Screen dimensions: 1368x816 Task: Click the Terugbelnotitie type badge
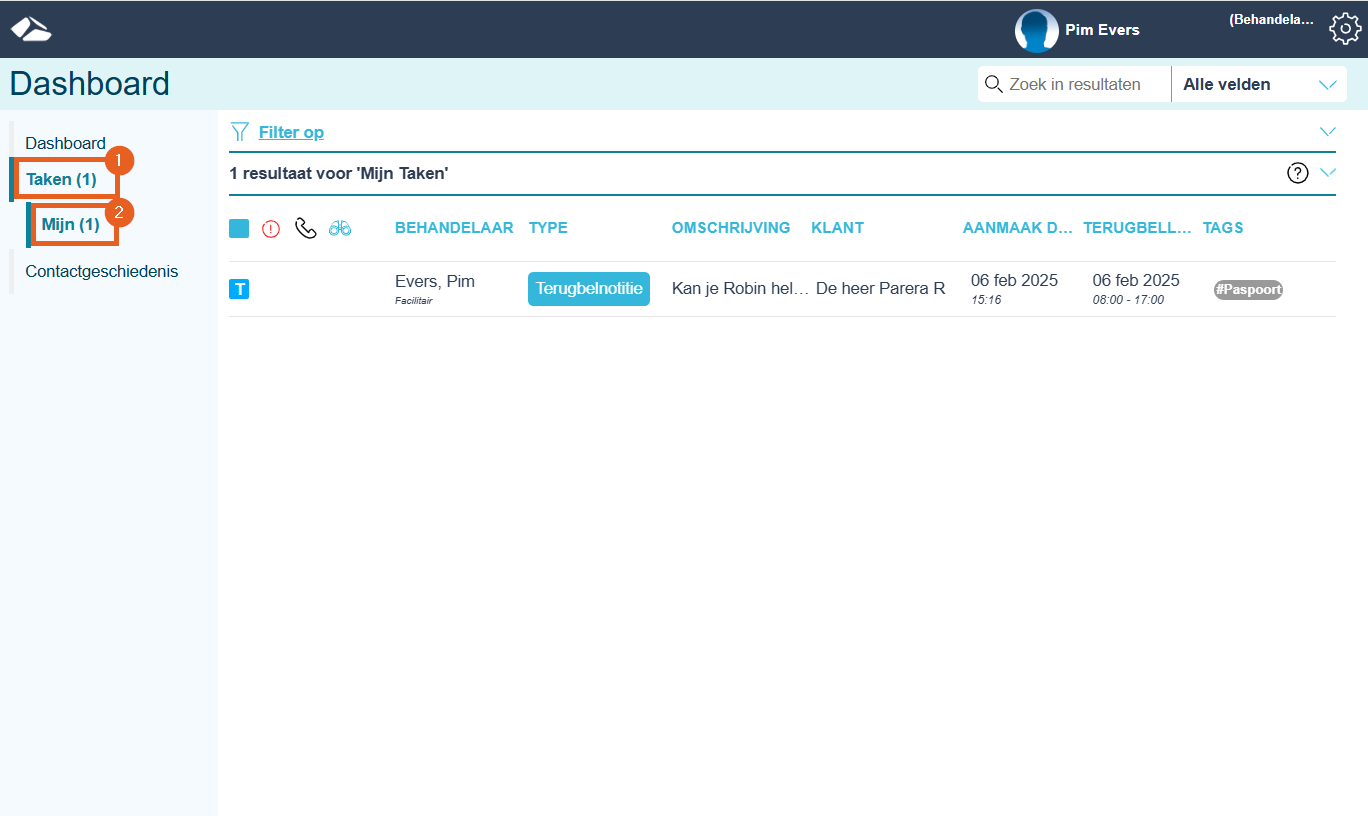click(589, 289)
